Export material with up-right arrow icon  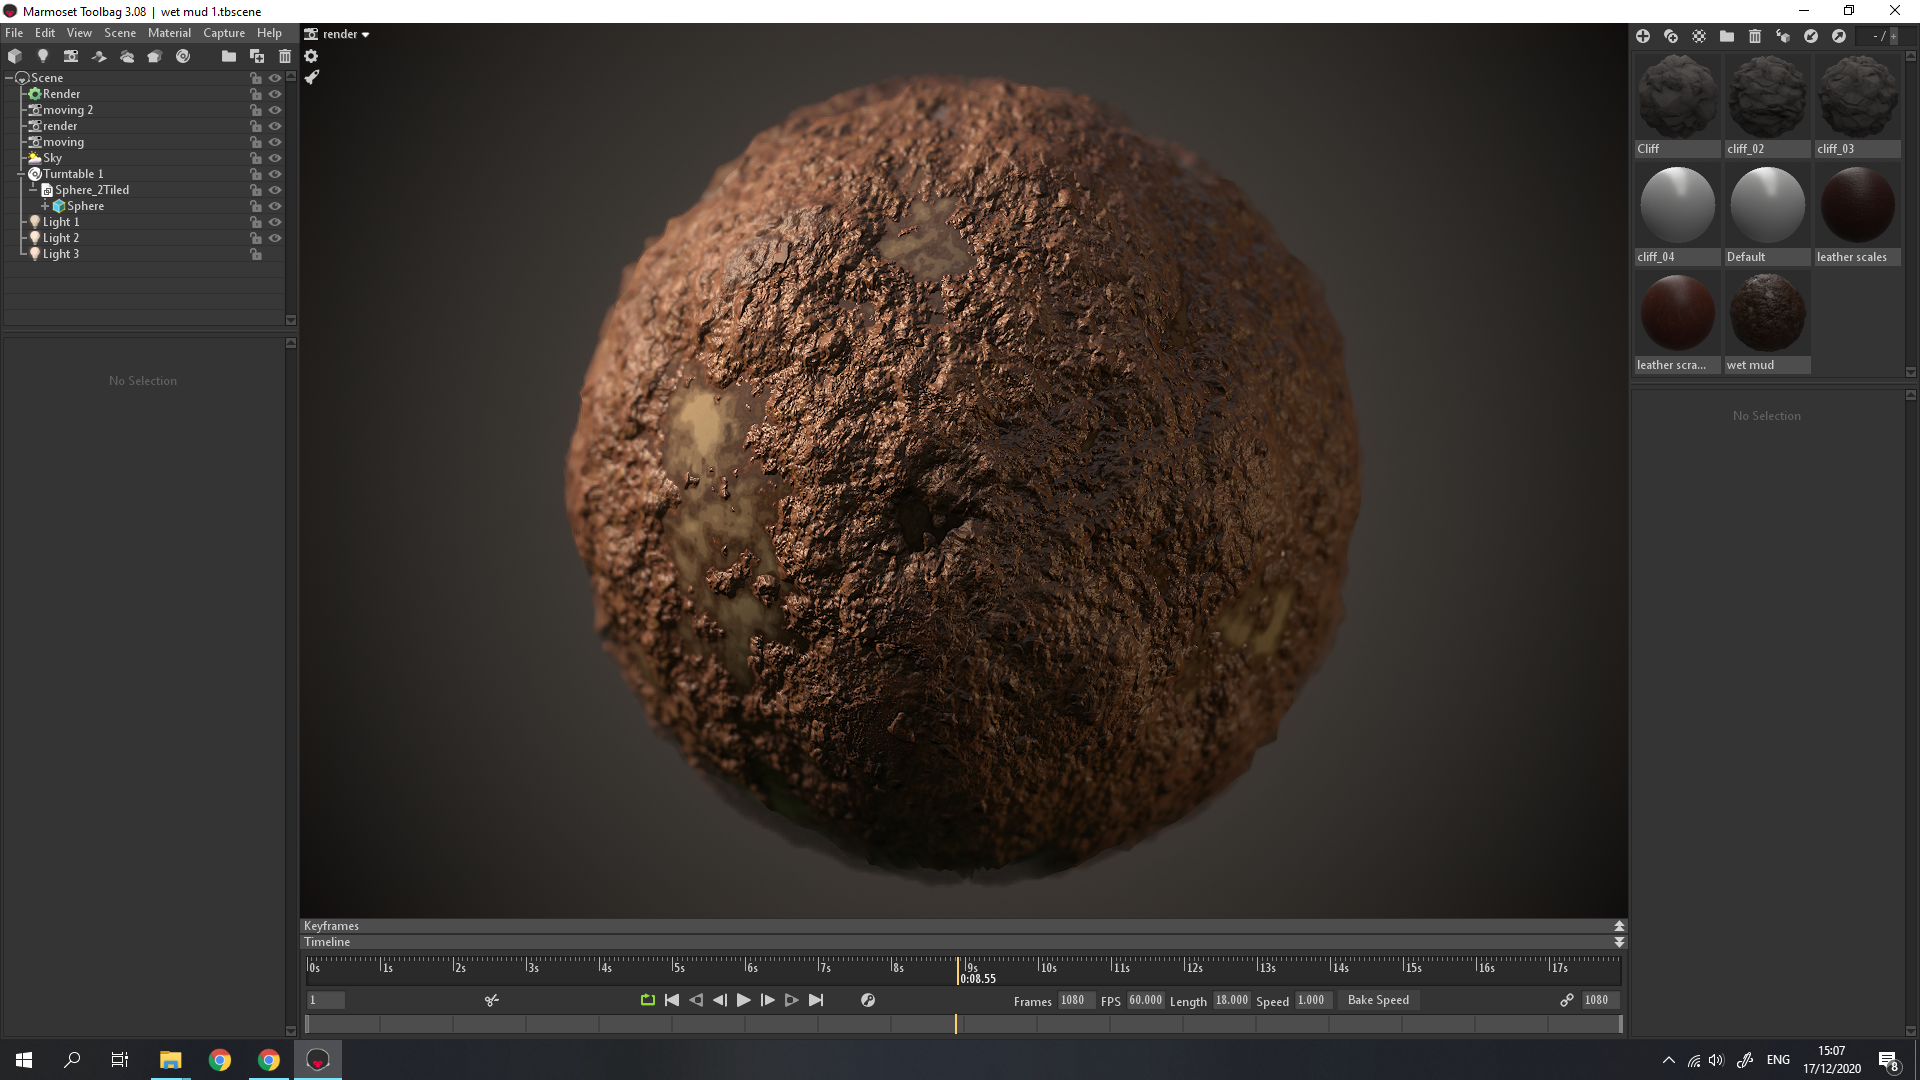click(1839, 36)
